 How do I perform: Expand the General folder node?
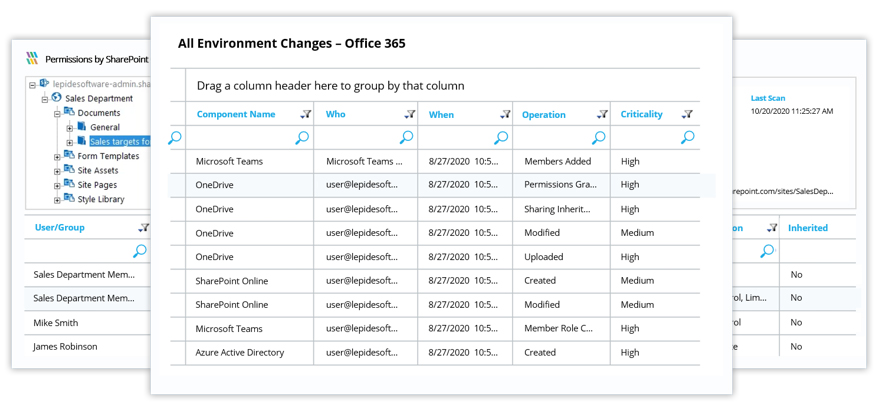69,128
